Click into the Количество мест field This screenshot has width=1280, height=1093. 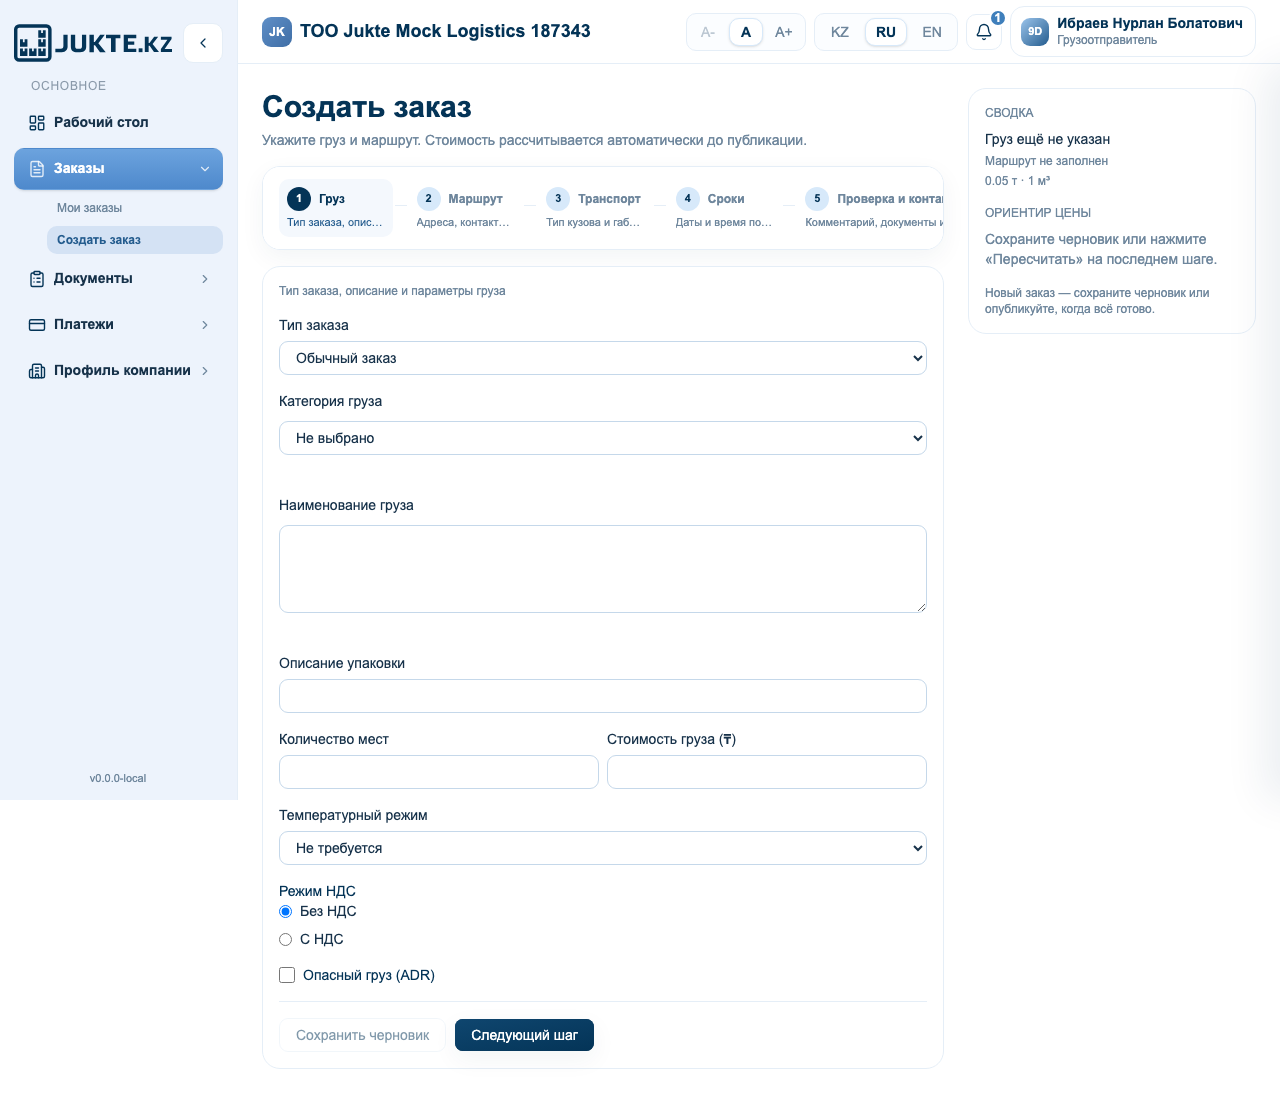(x=439, y=772)
